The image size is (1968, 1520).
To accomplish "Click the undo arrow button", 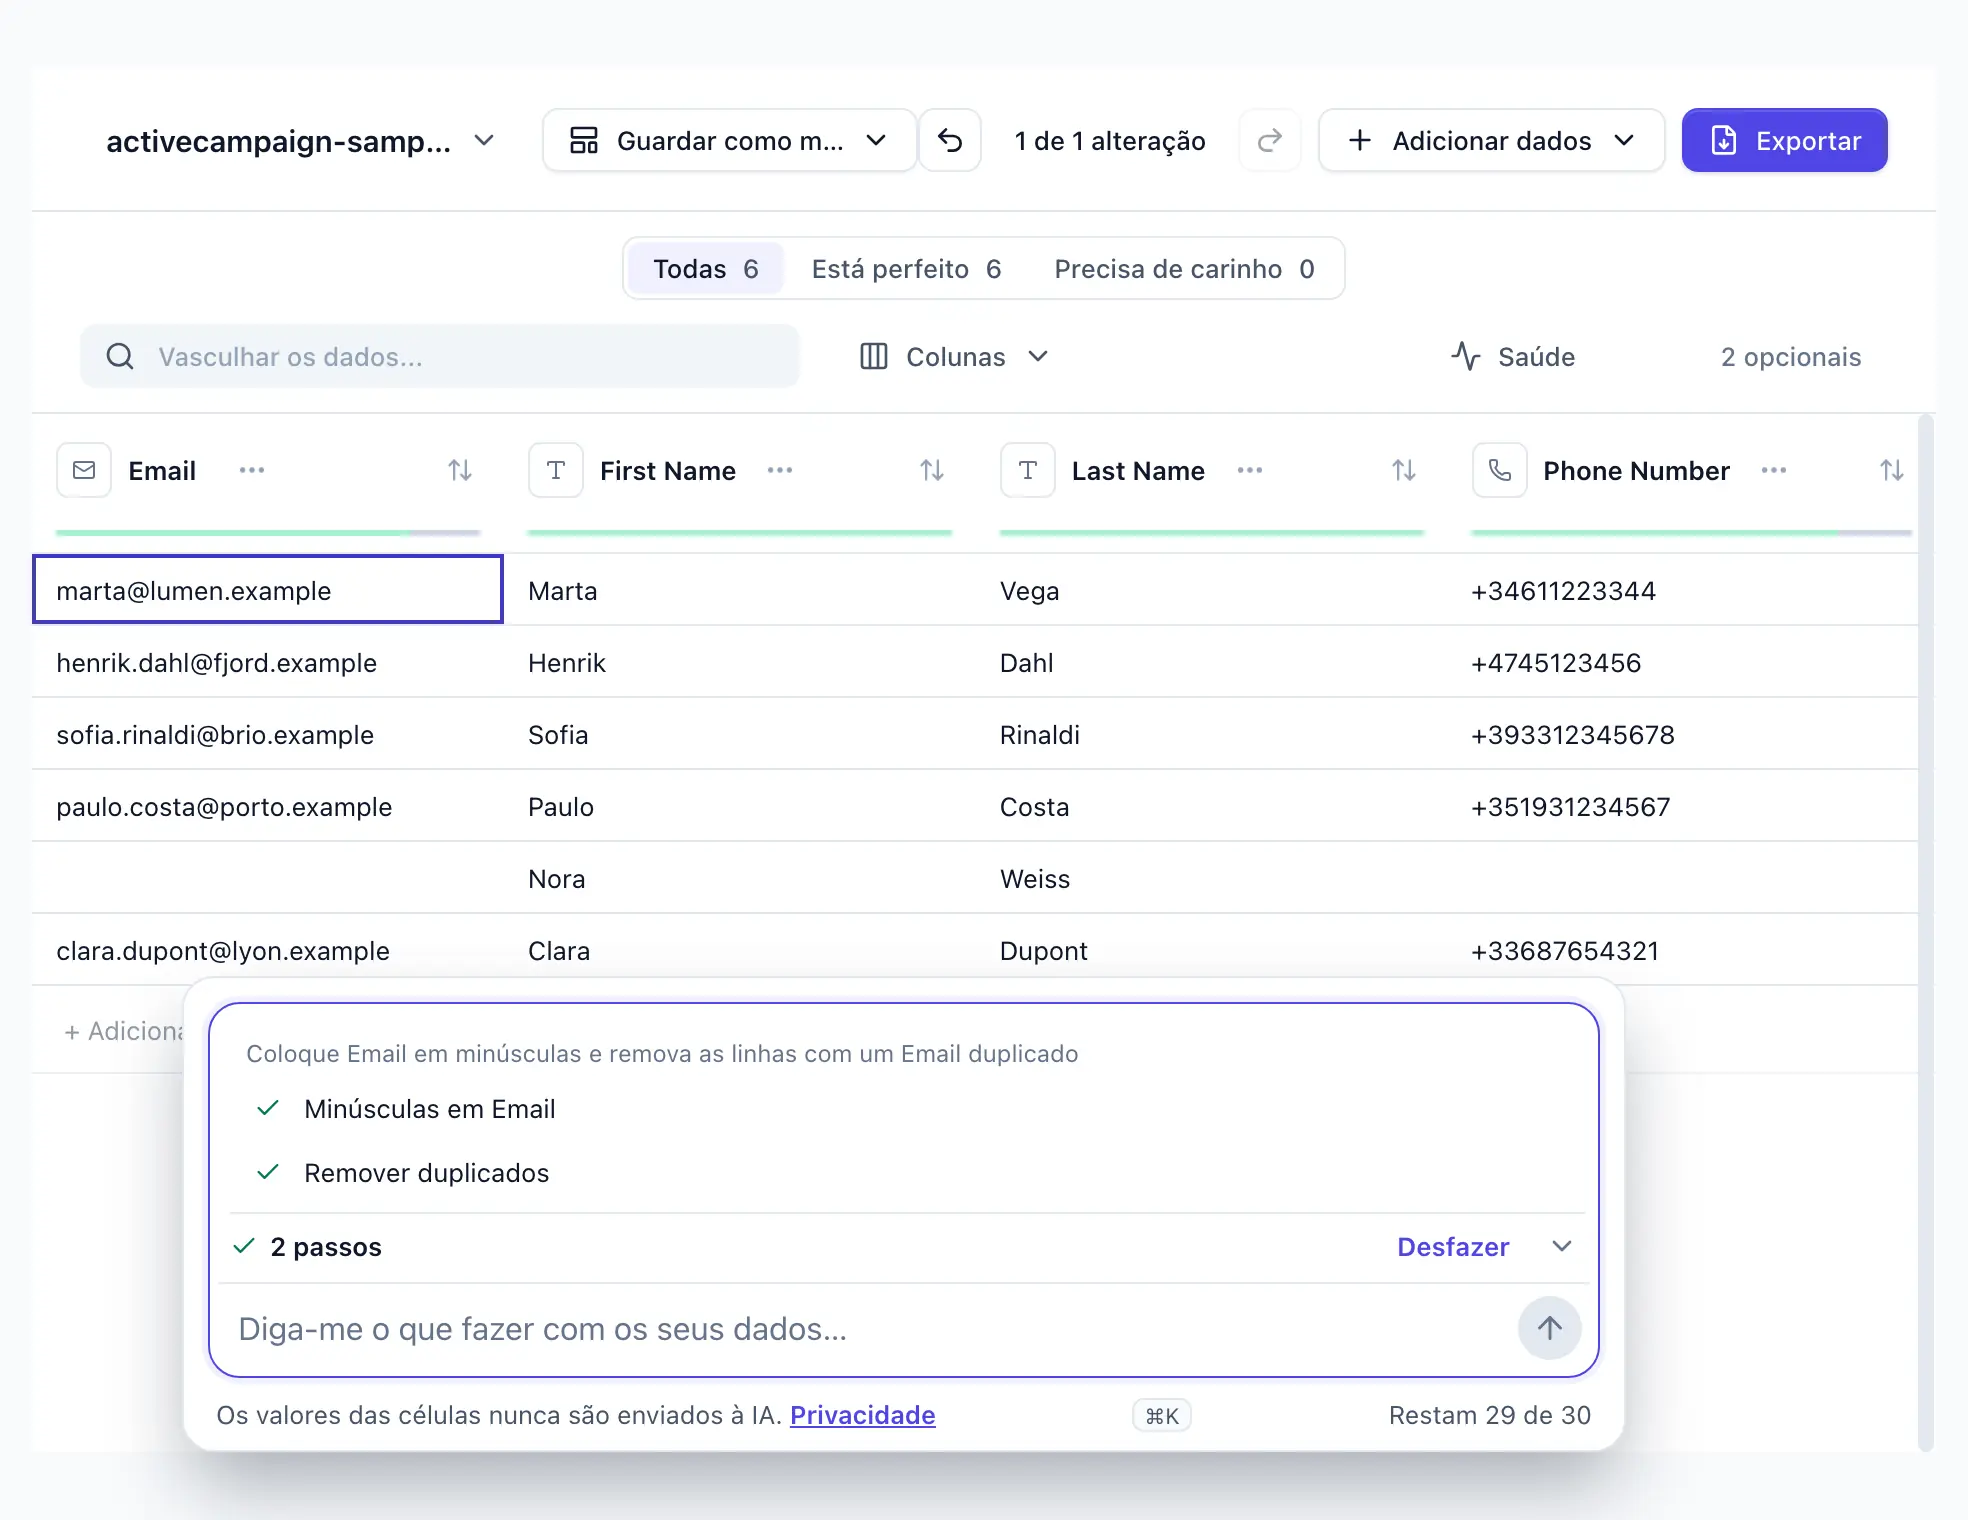I will [950, 141].
